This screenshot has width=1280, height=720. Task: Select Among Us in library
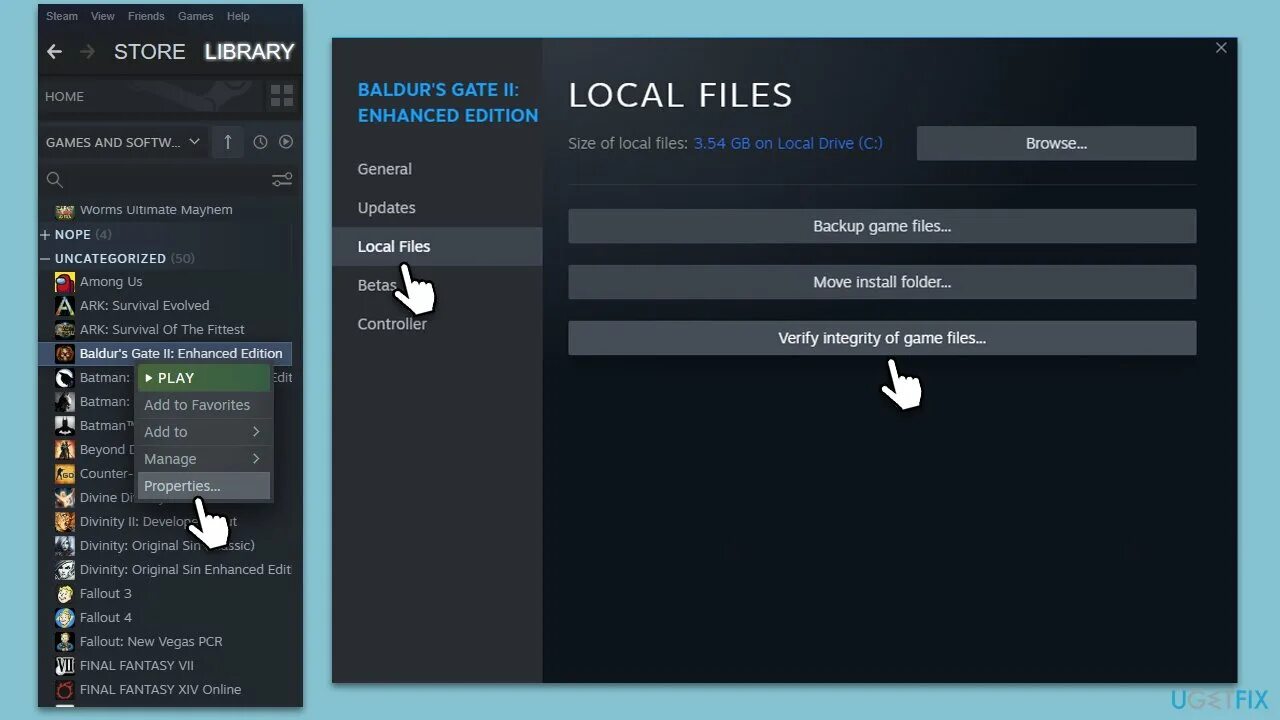(x=111, y=282)
